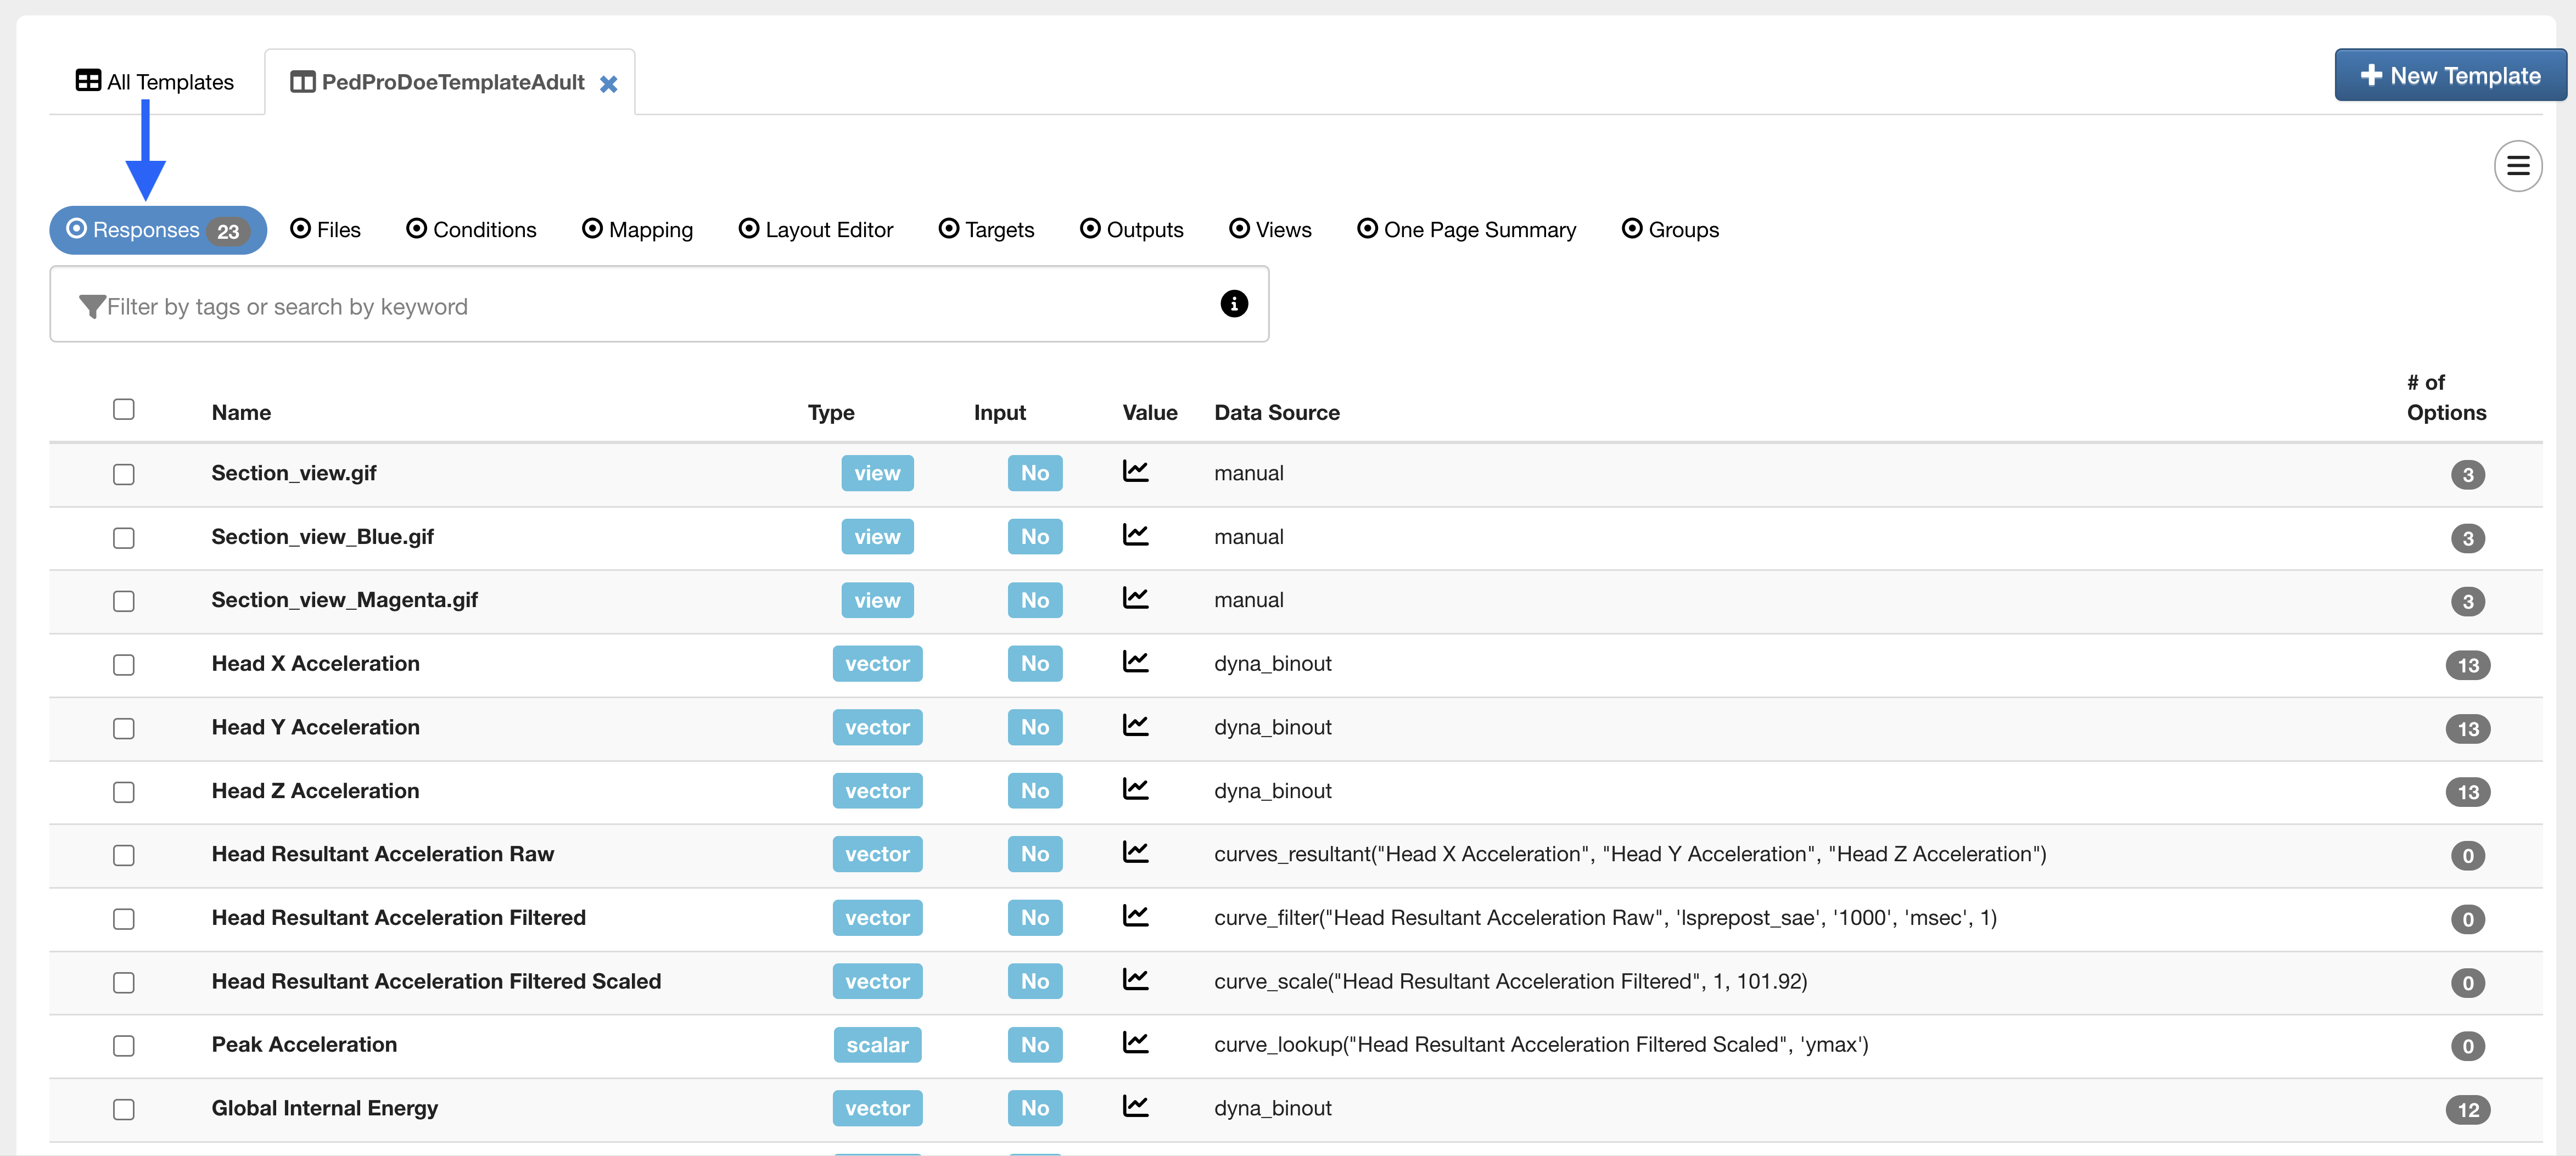Click chart icon for Head Resultant Acceleration Raw
The width and height of the screenshot is (2576, 1156).
click(1135, 852)
